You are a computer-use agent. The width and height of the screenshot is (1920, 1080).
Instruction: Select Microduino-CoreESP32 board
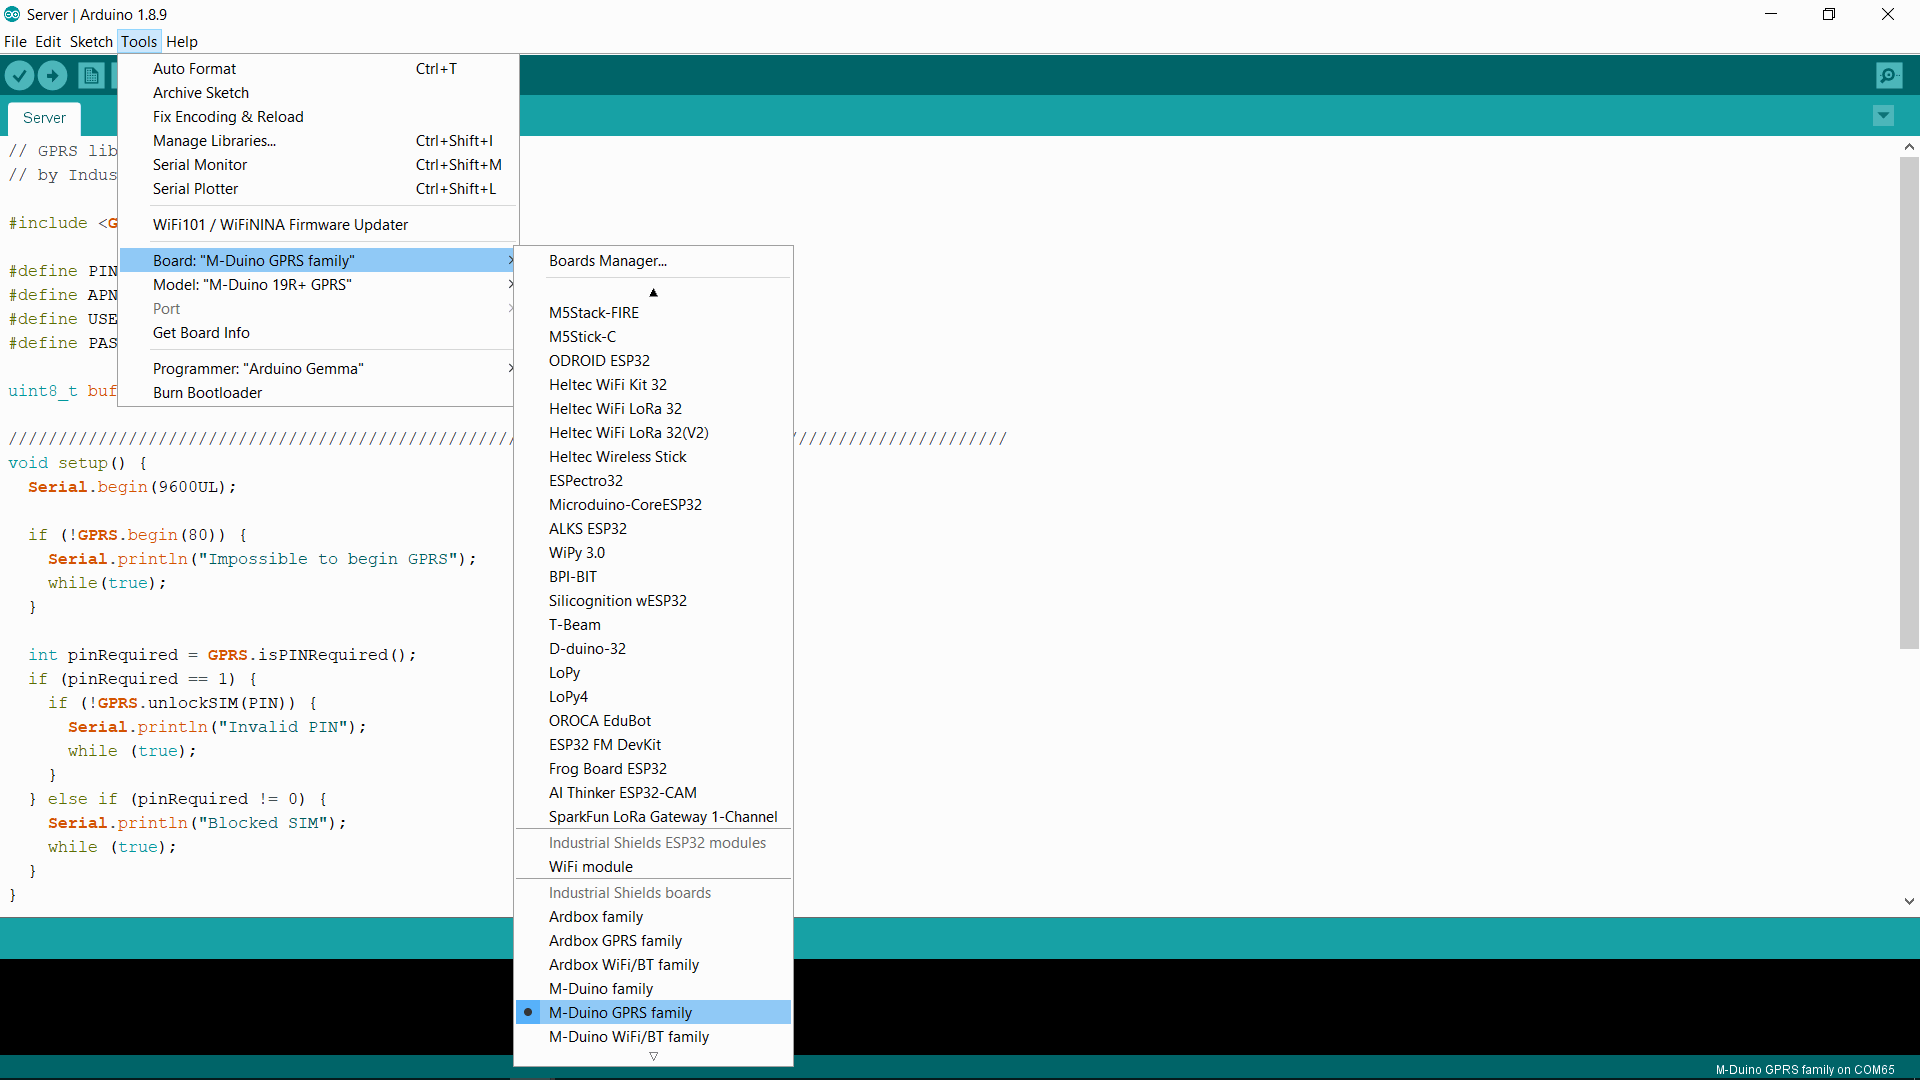[654, 504]
